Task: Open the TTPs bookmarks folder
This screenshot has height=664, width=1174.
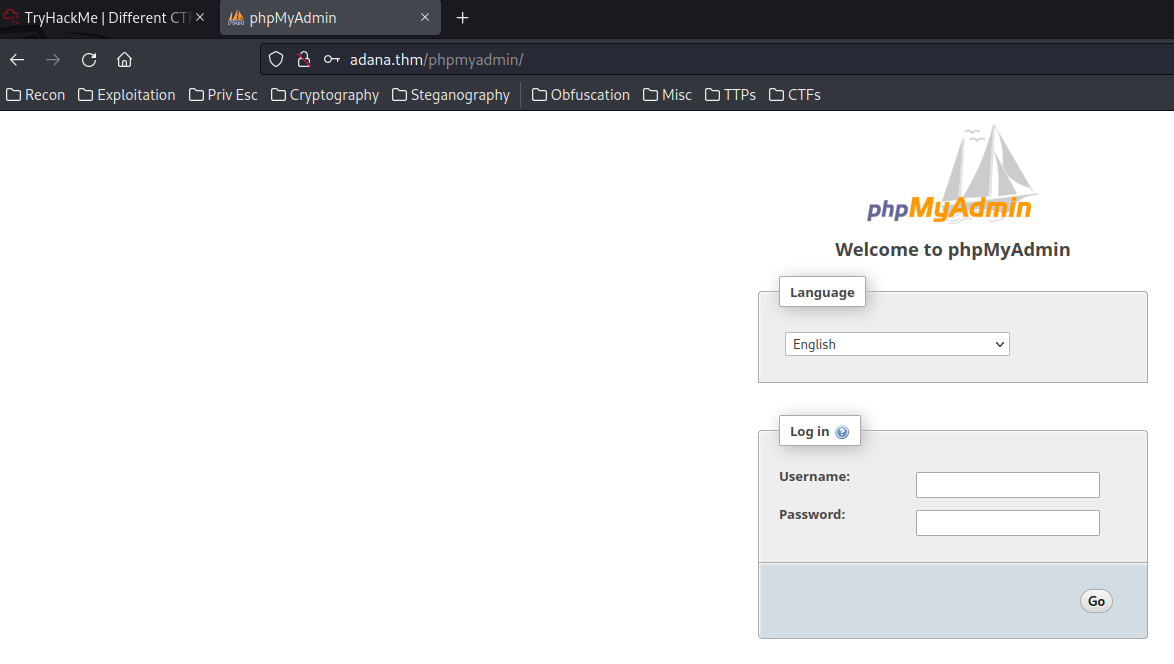Action: click(730, 95)
